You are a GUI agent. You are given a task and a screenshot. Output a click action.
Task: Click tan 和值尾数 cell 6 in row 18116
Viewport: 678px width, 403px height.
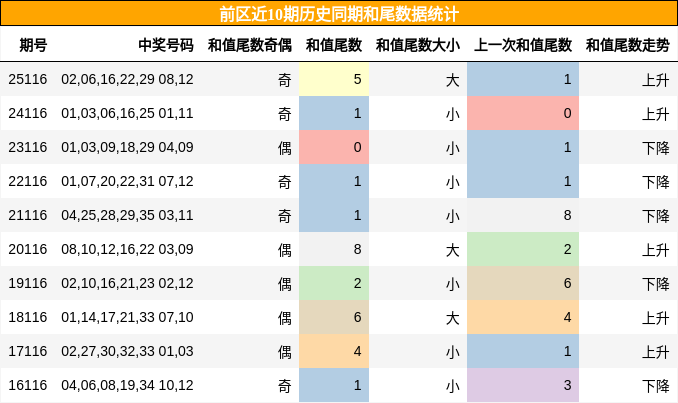point(334,317)
